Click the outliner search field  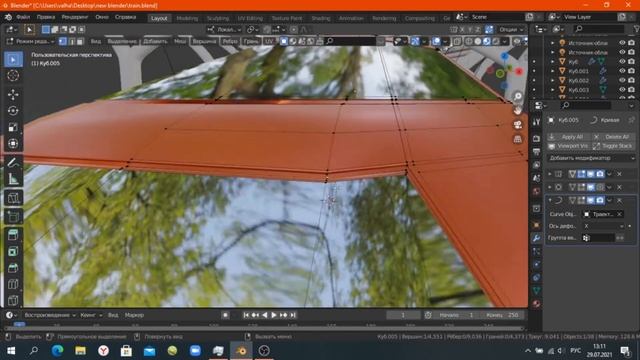pos(598,29)
